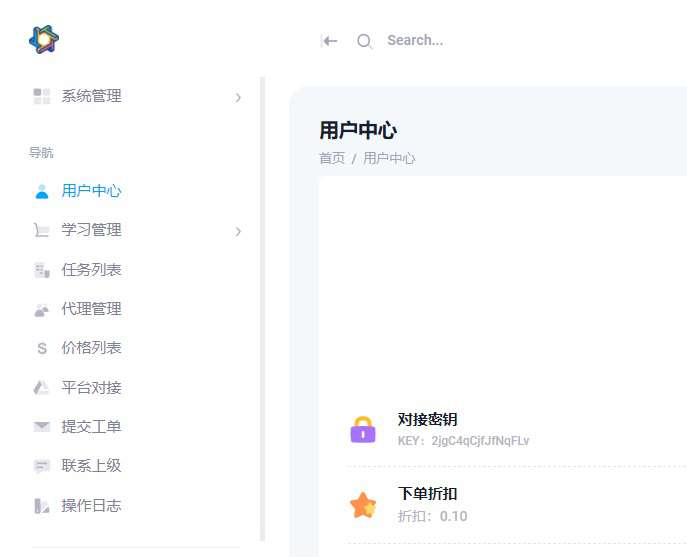687x557 pixels.
Task: Click the 导航 section label
Action: pyautogui.click(x=41, y=153)
